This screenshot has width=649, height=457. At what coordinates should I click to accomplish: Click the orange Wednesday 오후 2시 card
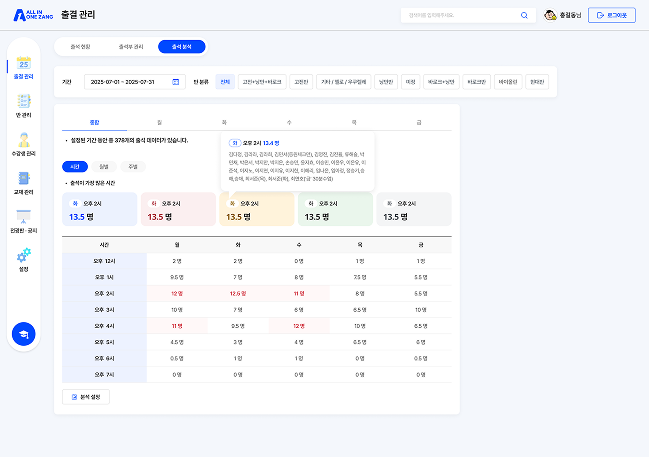pyautogui.click(x=257, y=209)
